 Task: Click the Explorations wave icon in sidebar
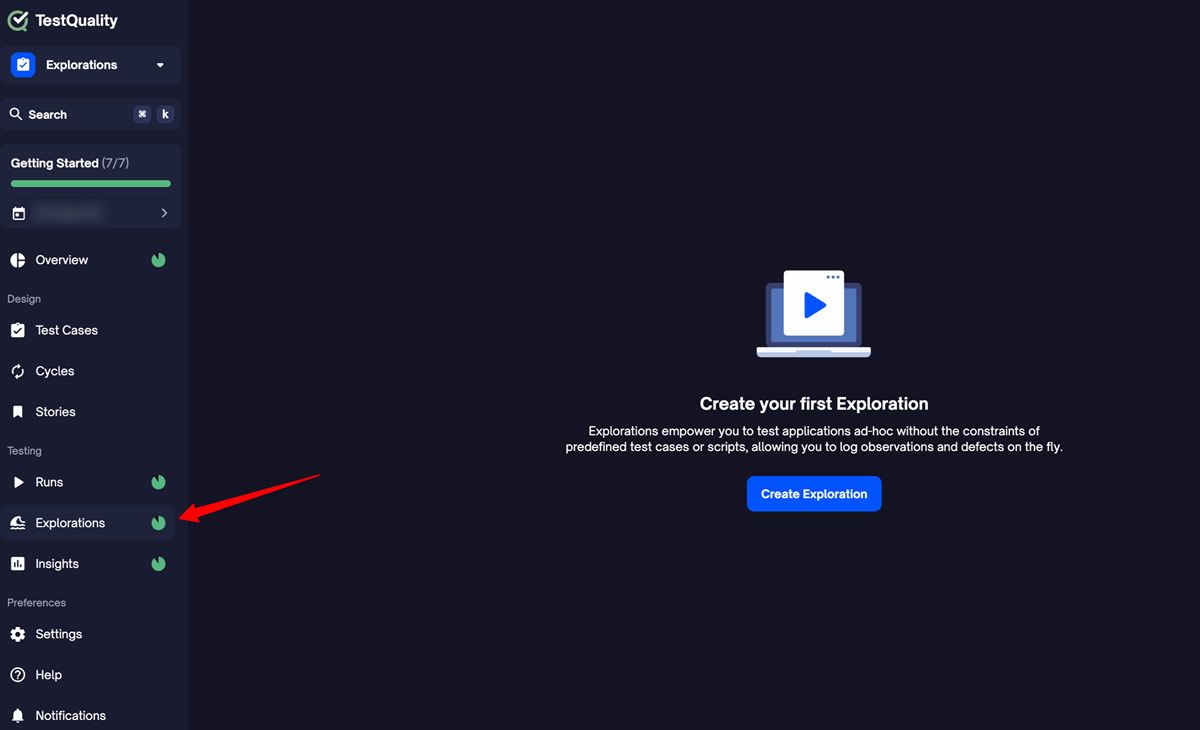(x=18, y=523)
